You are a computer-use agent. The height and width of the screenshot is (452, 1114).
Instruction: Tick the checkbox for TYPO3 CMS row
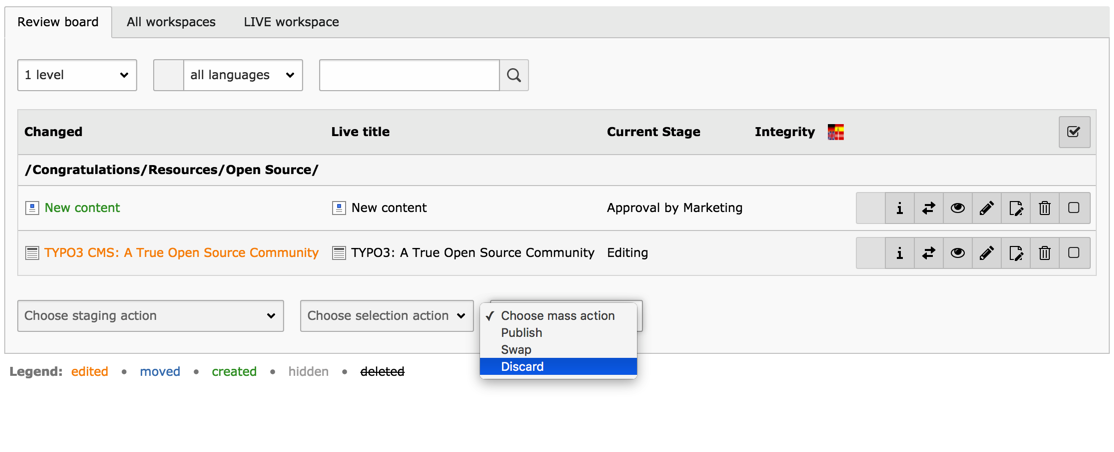point(1073,253)
